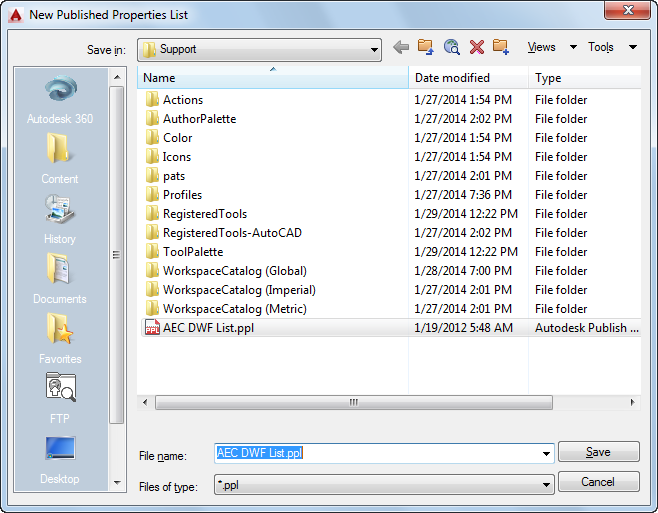Click the 1/19/2012 5:48 AM date cell
Image resolution: width=658 pixels, height=513 pixels.
point(463,327)
